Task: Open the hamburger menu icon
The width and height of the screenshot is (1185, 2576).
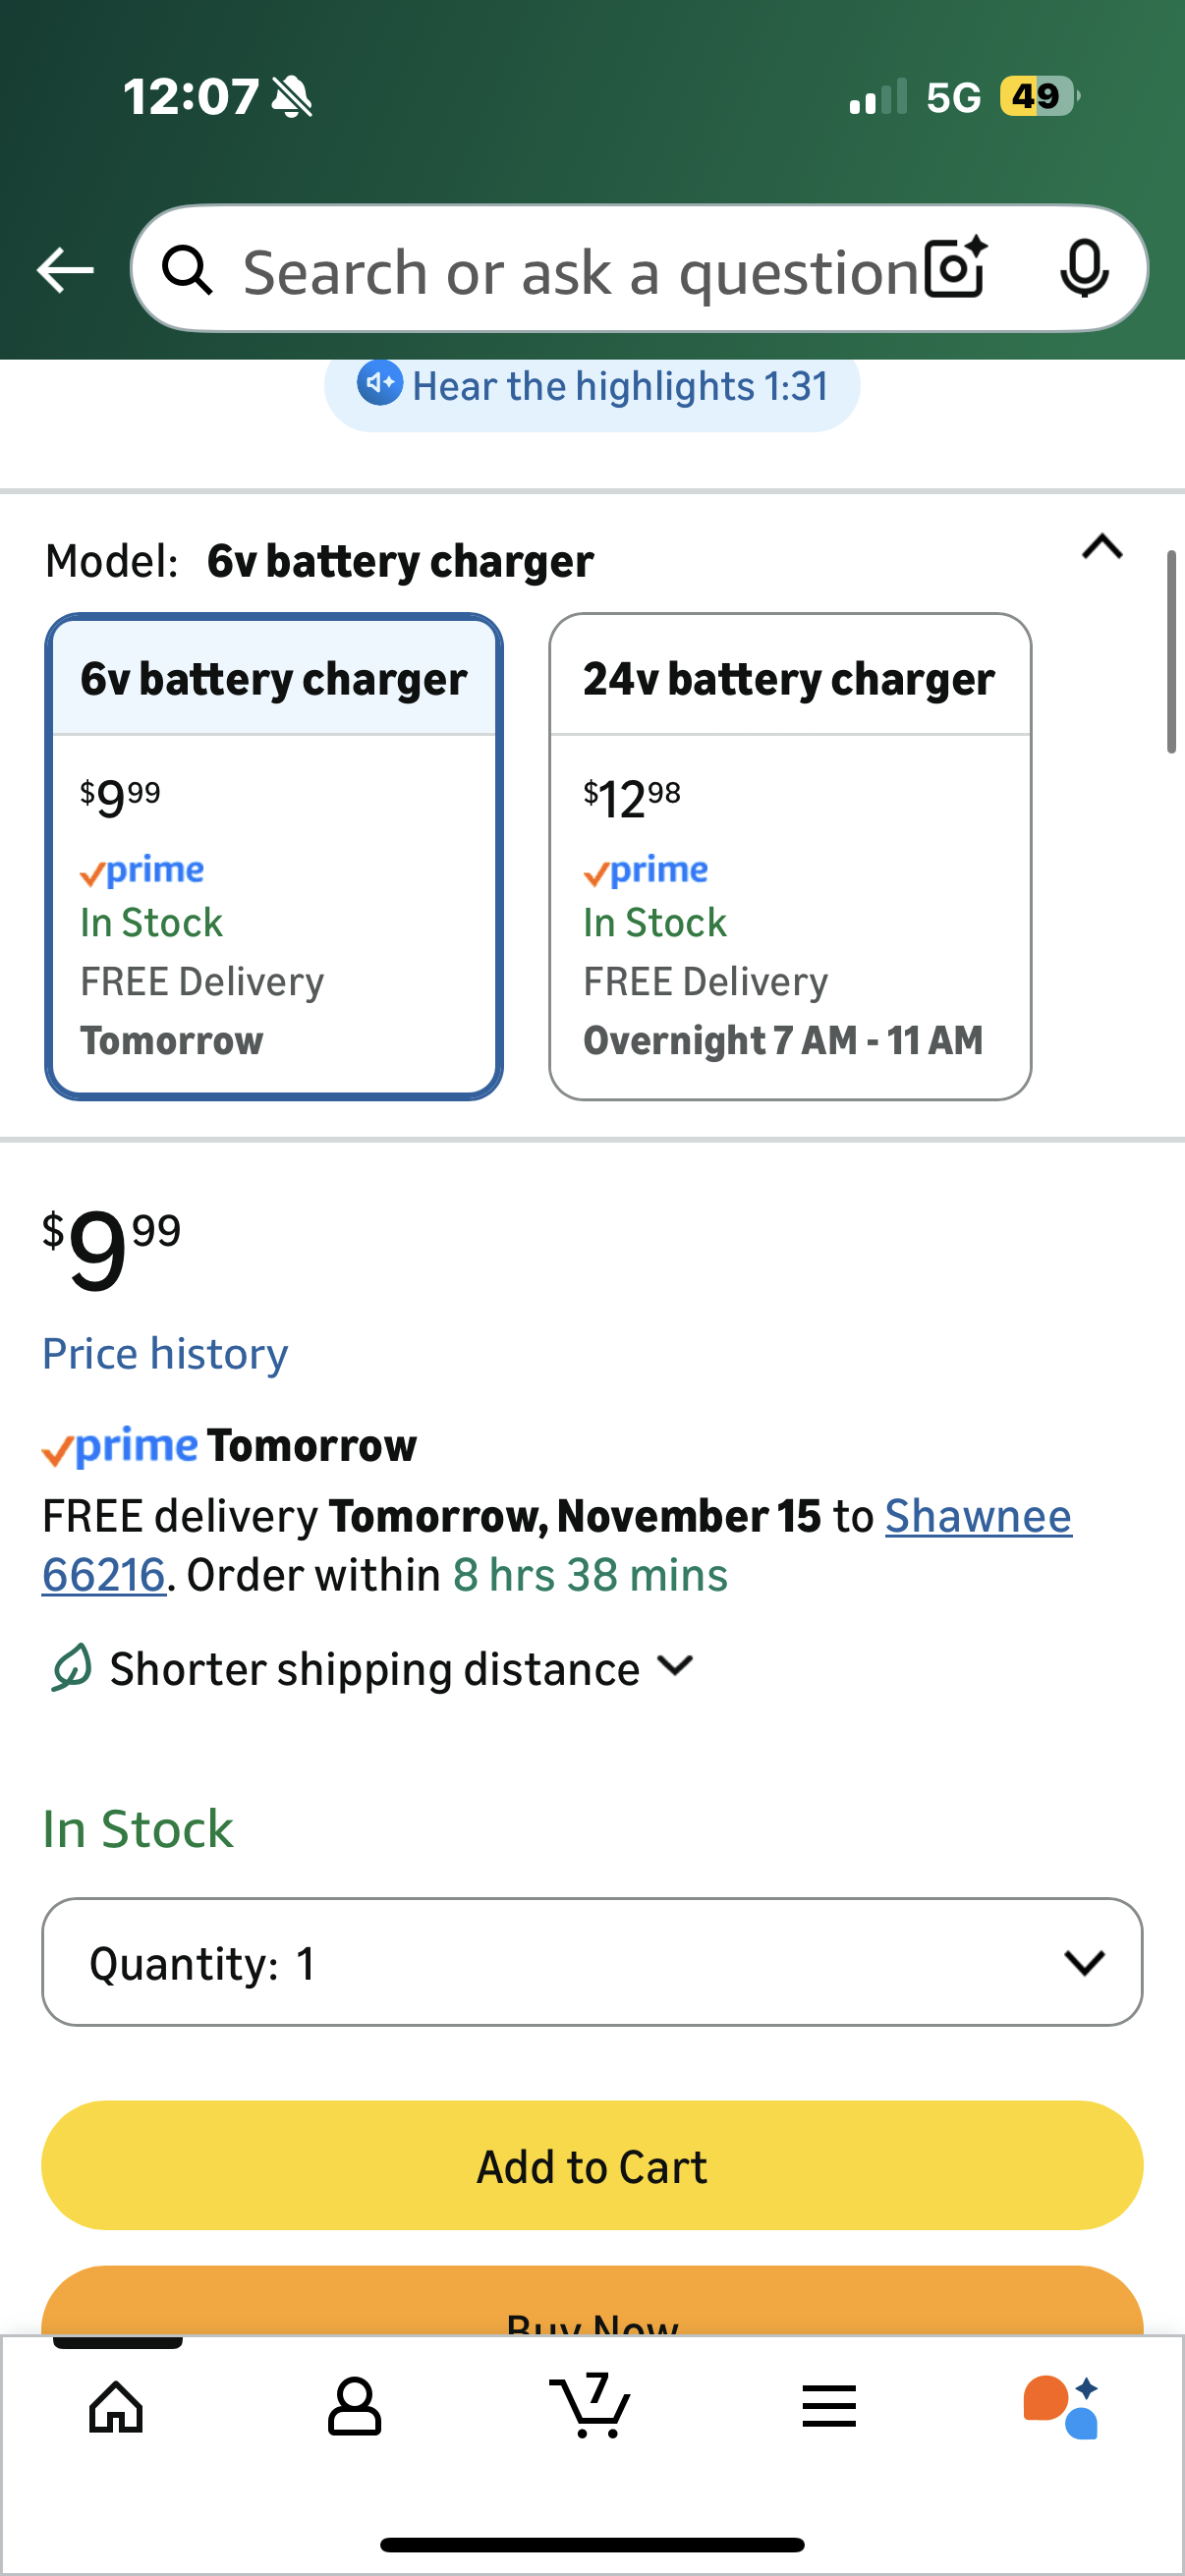Action: (x=829, y=2407)
